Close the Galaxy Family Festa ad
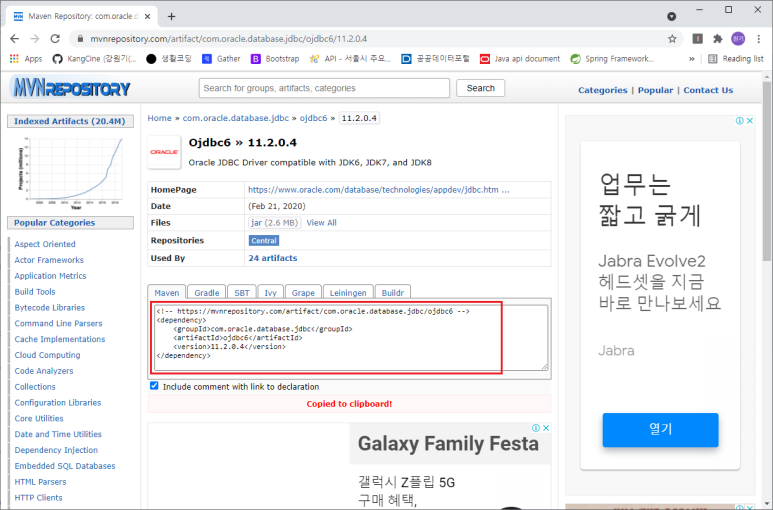Viewport: 773px width, 510px height. pos(546,428)
